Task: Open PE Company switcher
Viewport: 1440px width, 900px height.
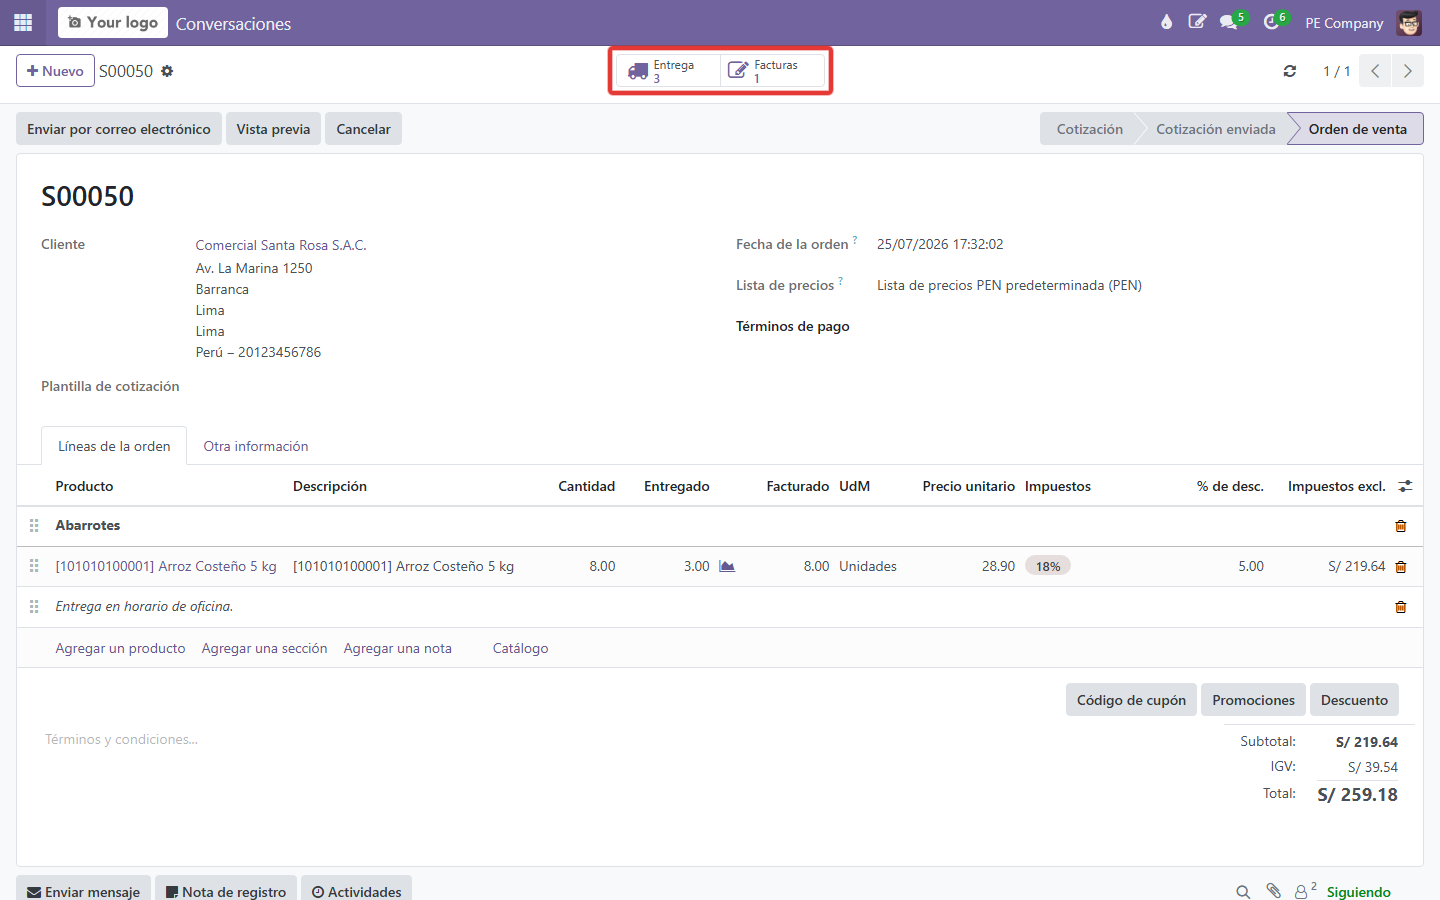Action: tap(1344, 23)
